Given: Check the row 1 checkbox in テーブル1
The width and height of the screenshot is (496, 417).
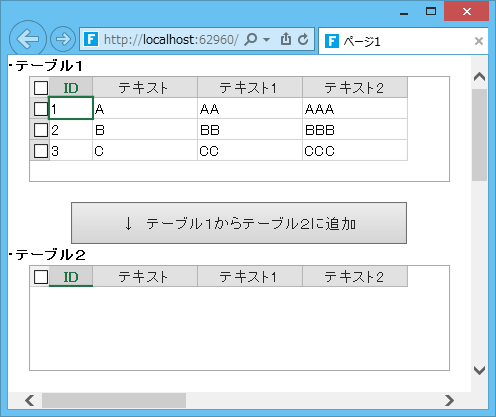Looking at the screenshot, I should click(41, 109).
